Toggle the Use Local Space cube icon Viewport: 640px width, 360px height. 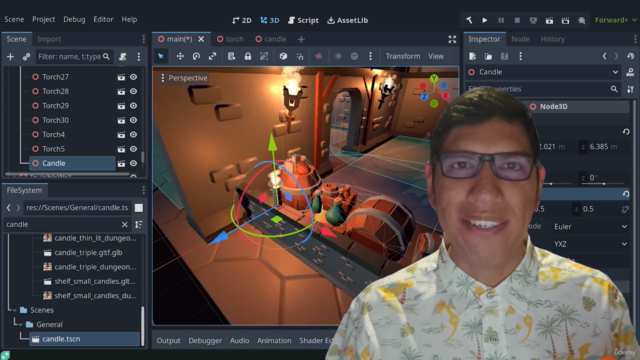coord(283,56)
